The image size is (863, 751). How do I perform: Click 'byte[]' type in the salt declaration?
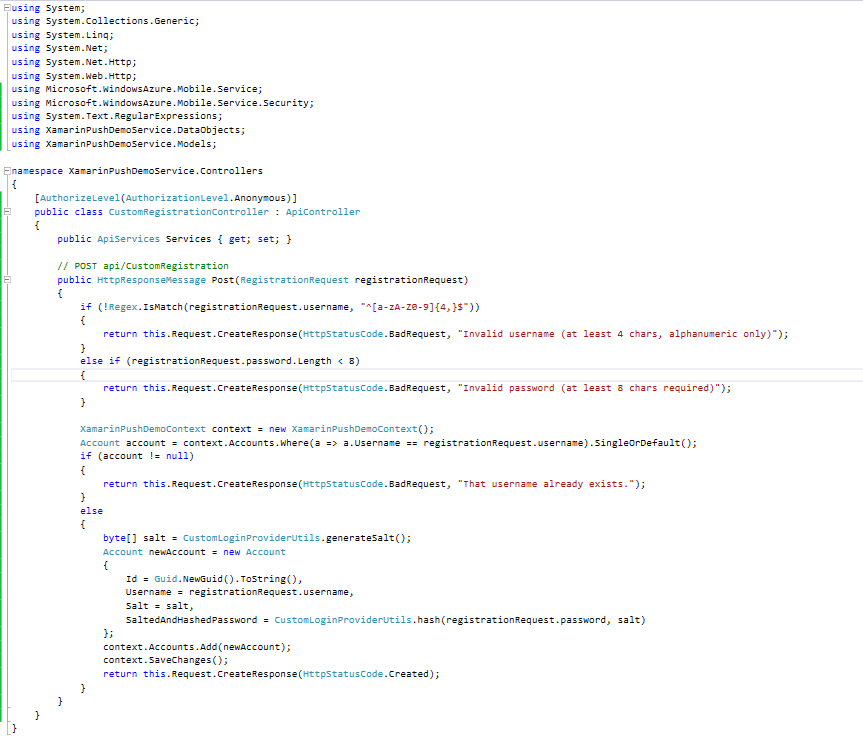[119, 538]
